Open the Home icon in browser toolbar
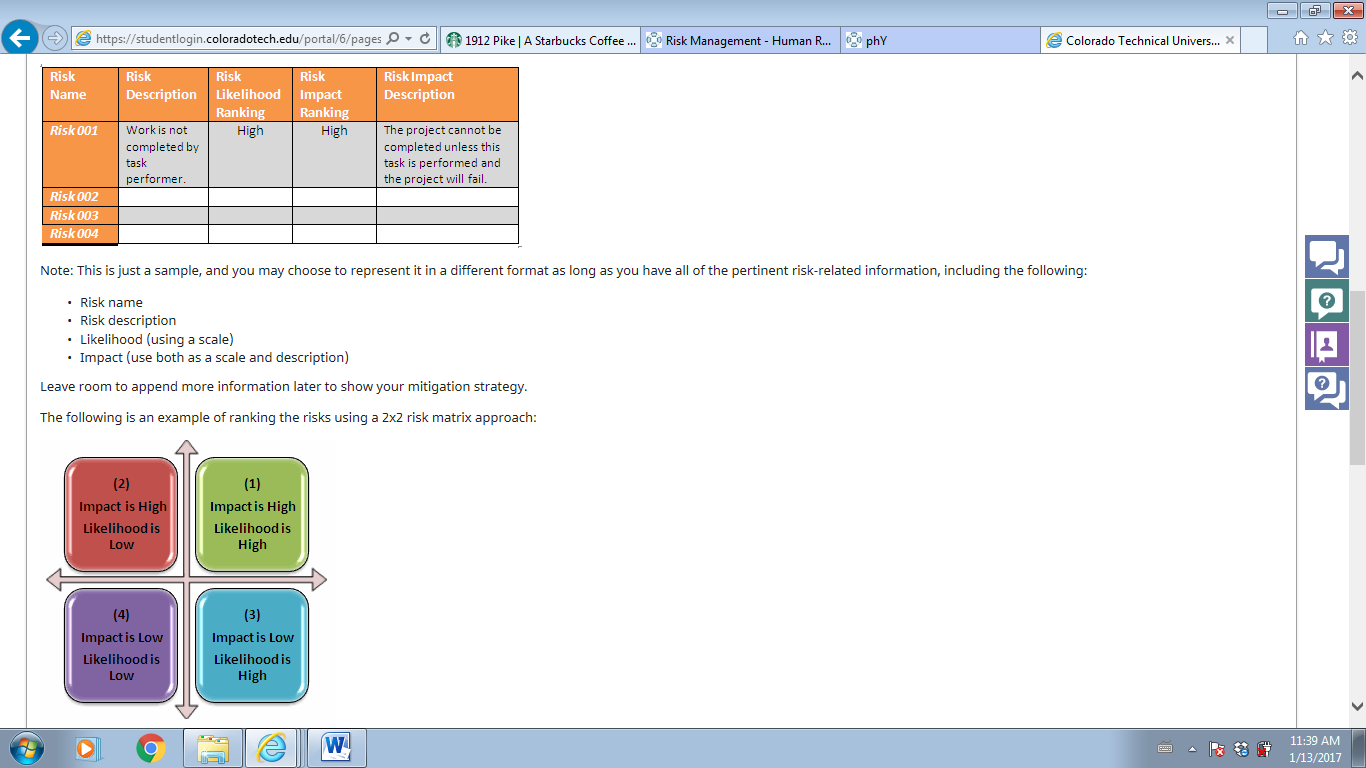The image size is (1366, 768). coord(1301,38)
